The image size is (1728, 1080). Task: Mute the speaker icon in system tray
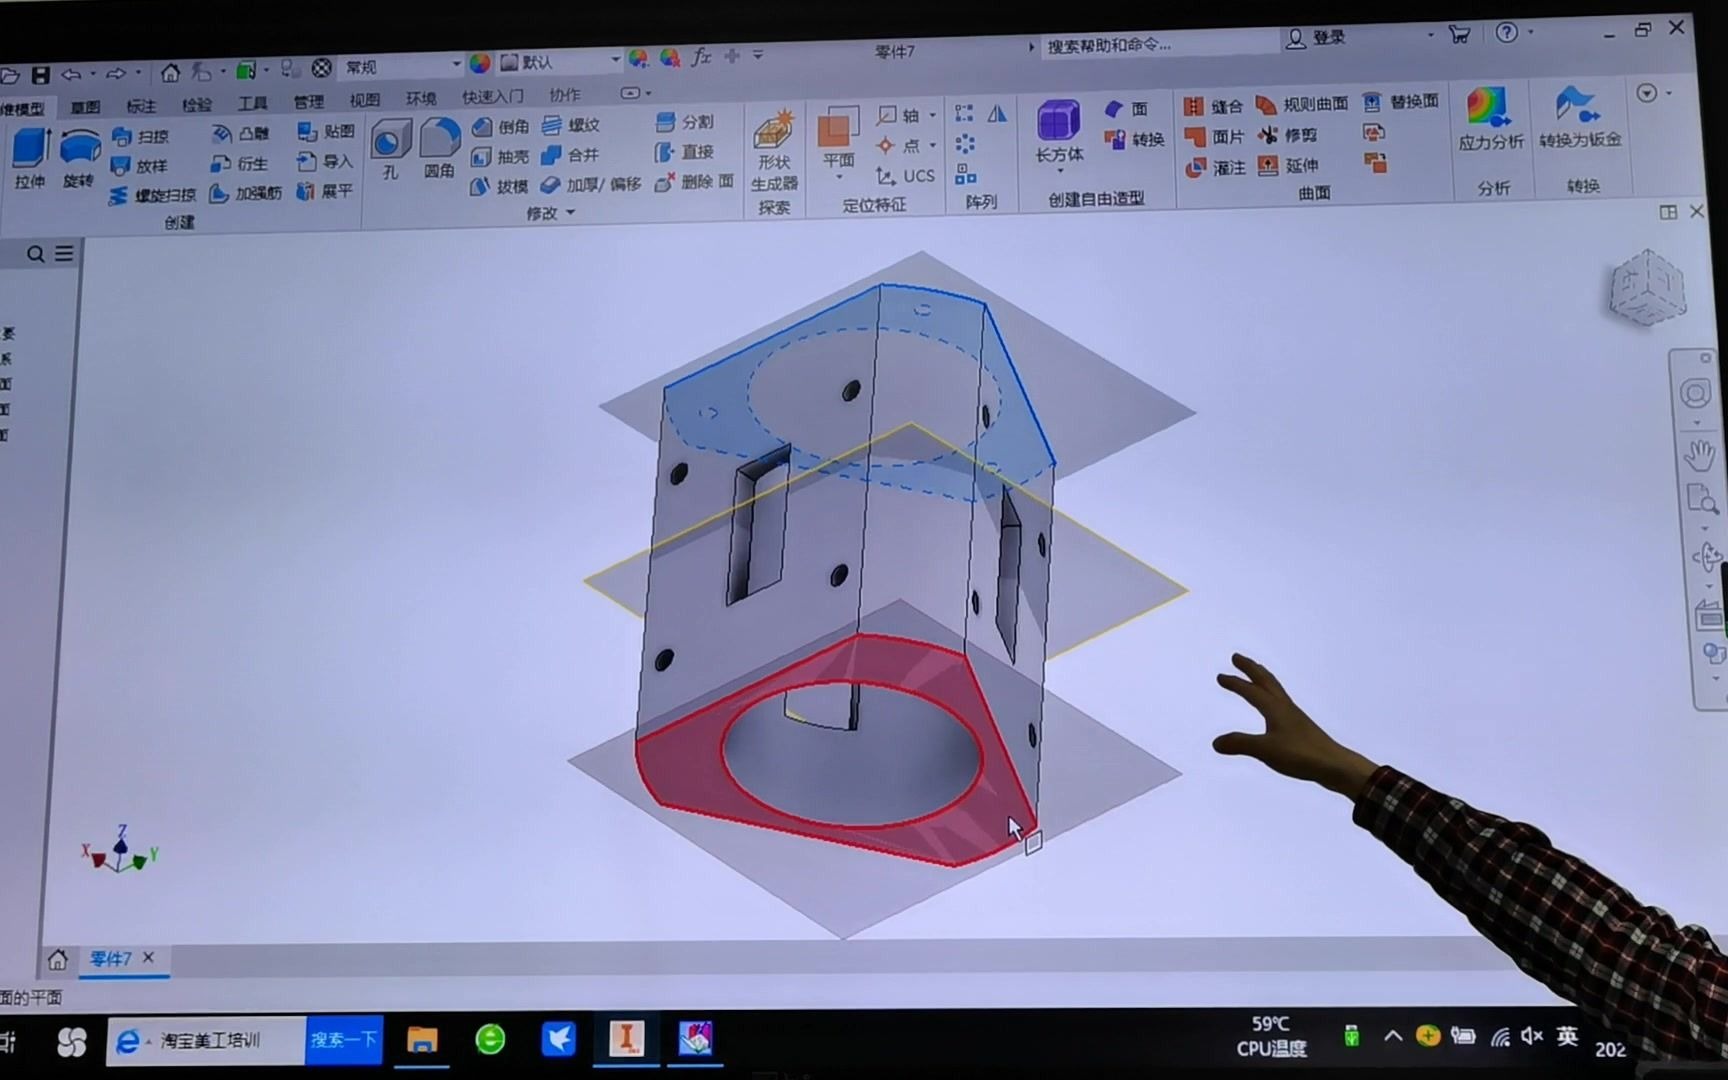tap(1533, 1038)
